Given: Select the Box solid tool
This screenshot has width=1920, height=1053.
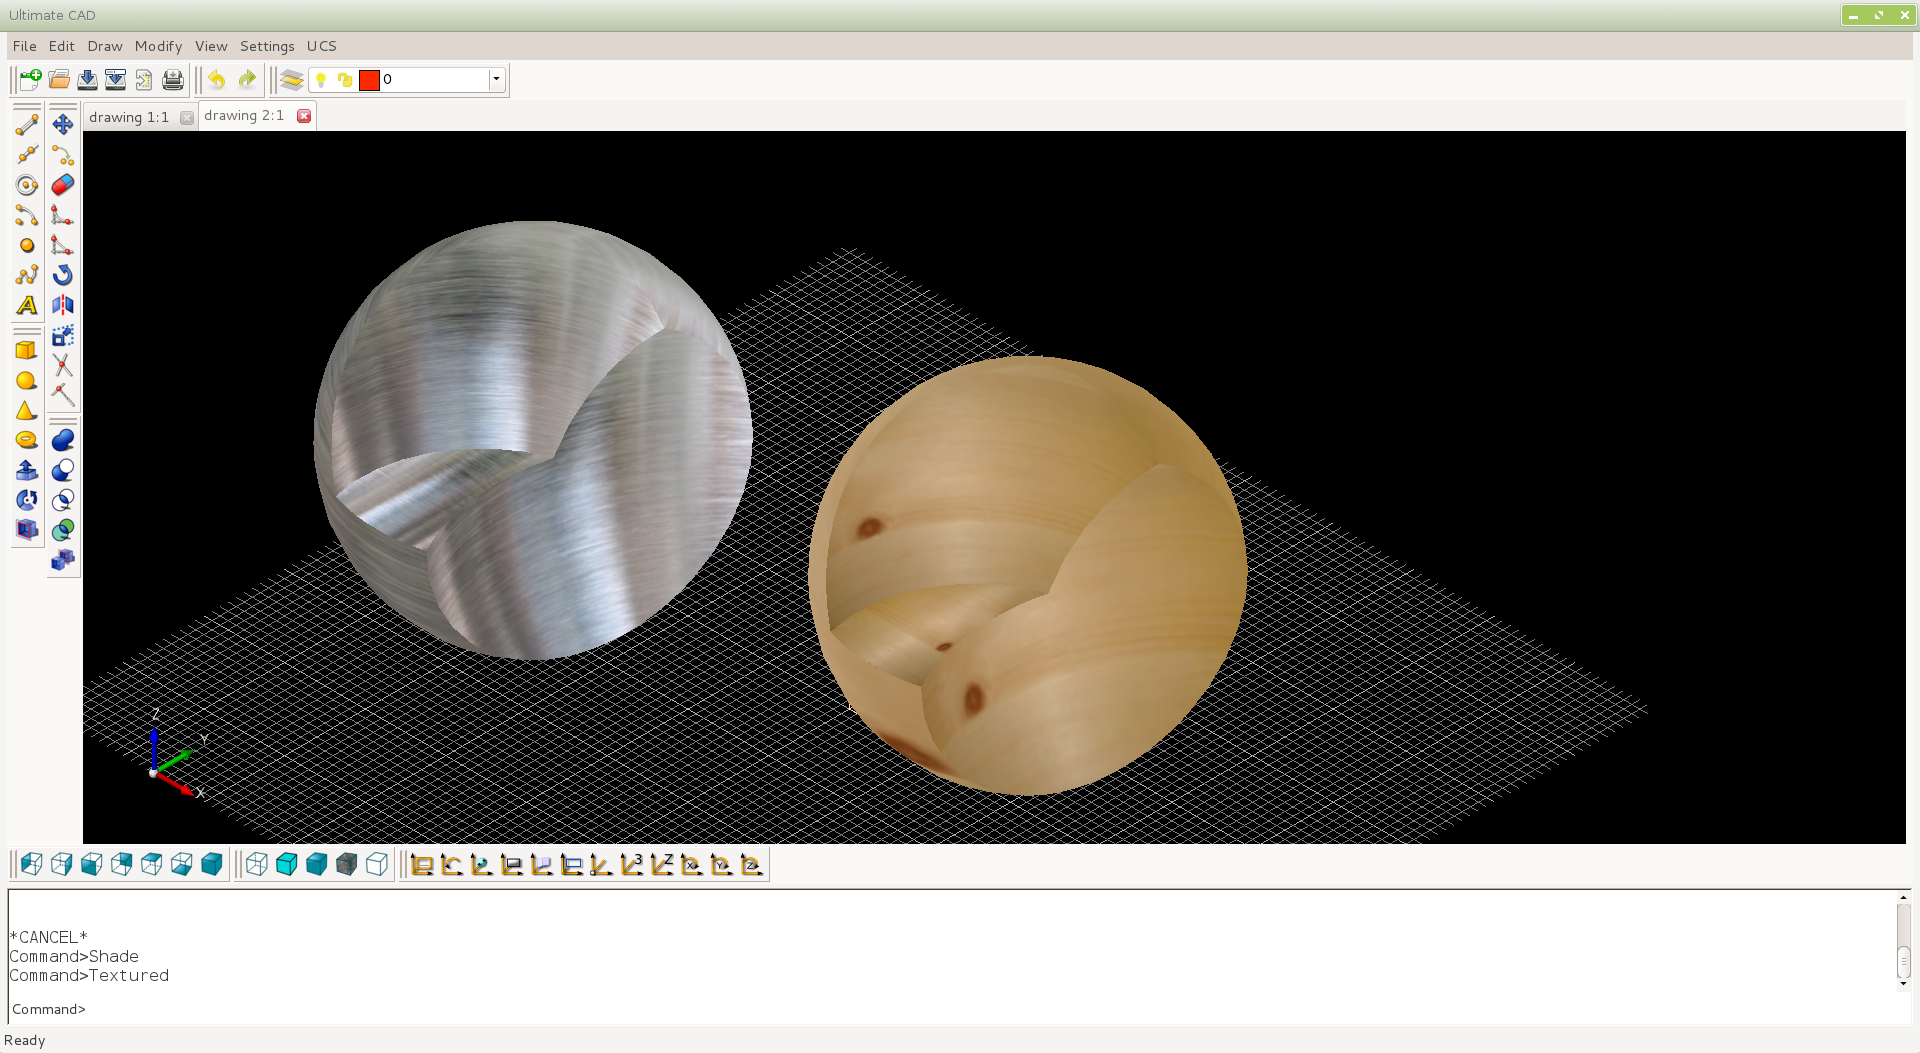Looking at the screenshot, I should 27,350.
